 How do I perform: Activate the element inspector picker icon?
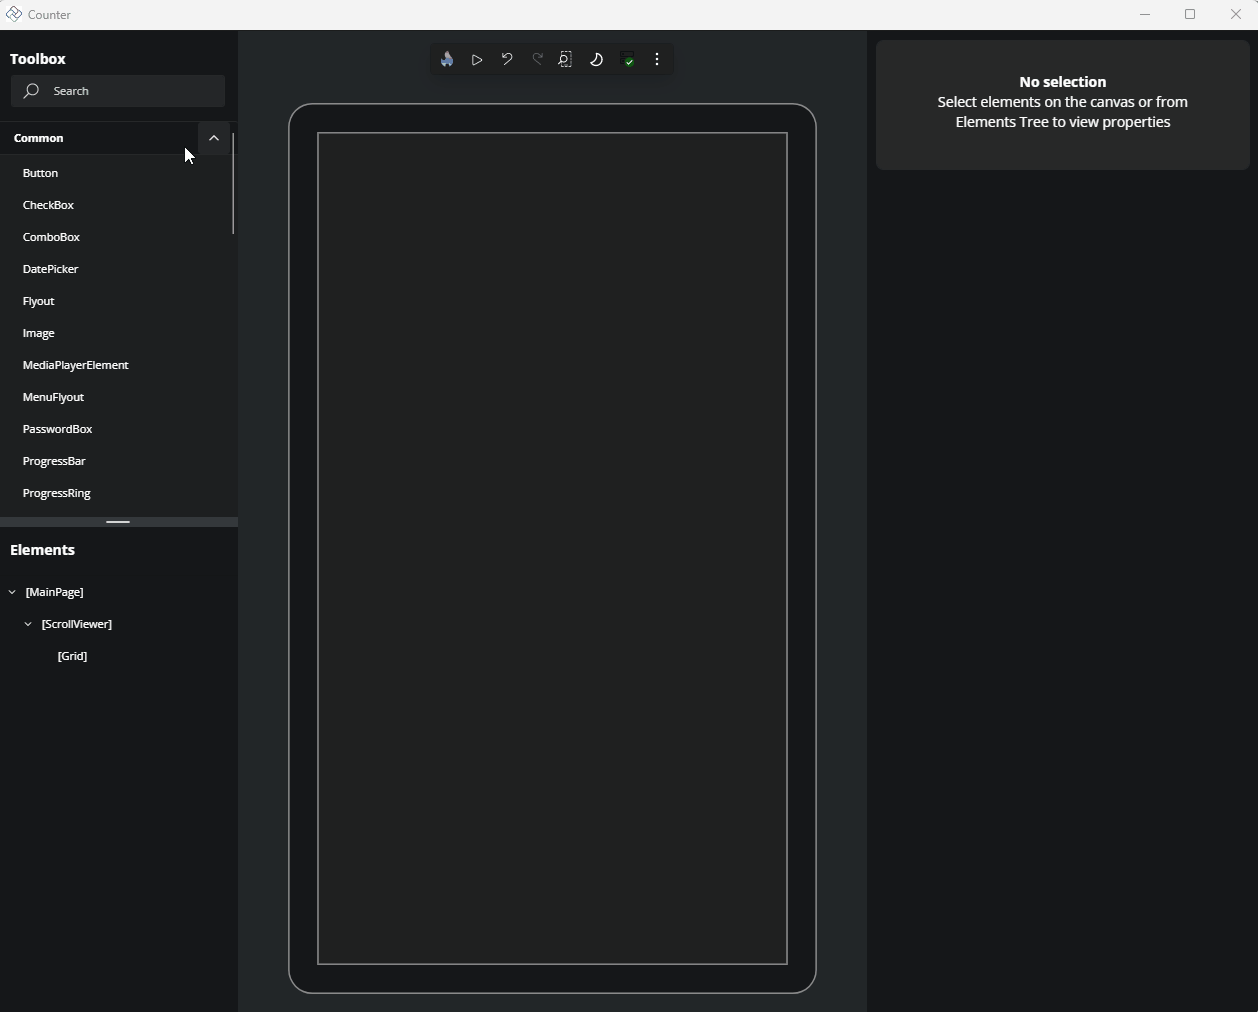[x=566, y=60]
